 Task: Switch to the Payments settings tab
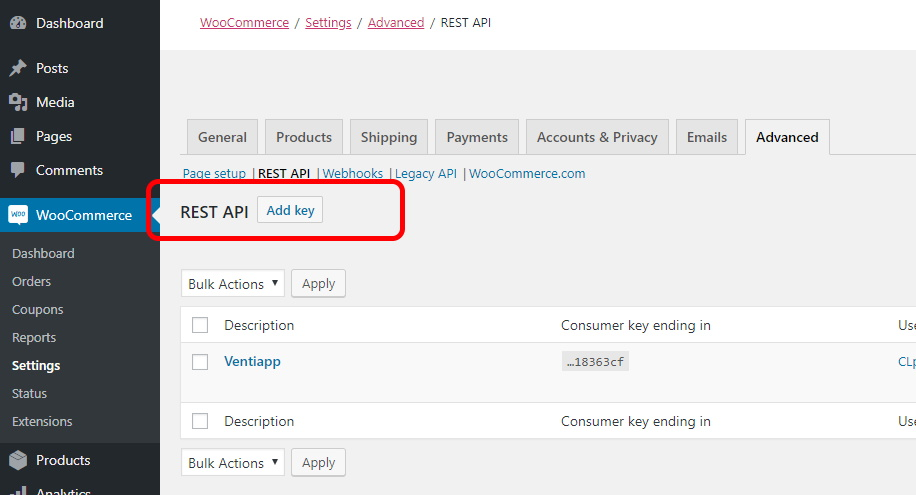tap(477, 137)
